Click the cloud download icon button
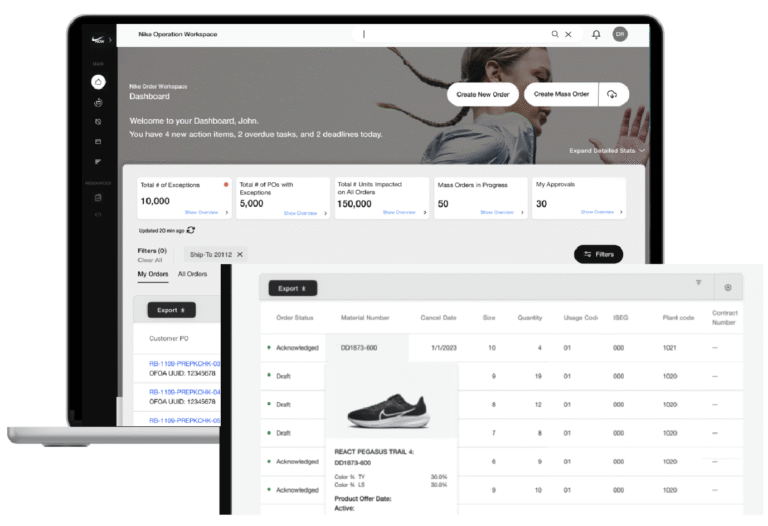This screenshot has height=526, width=768. pyautogui.click(x=613, y=94)
